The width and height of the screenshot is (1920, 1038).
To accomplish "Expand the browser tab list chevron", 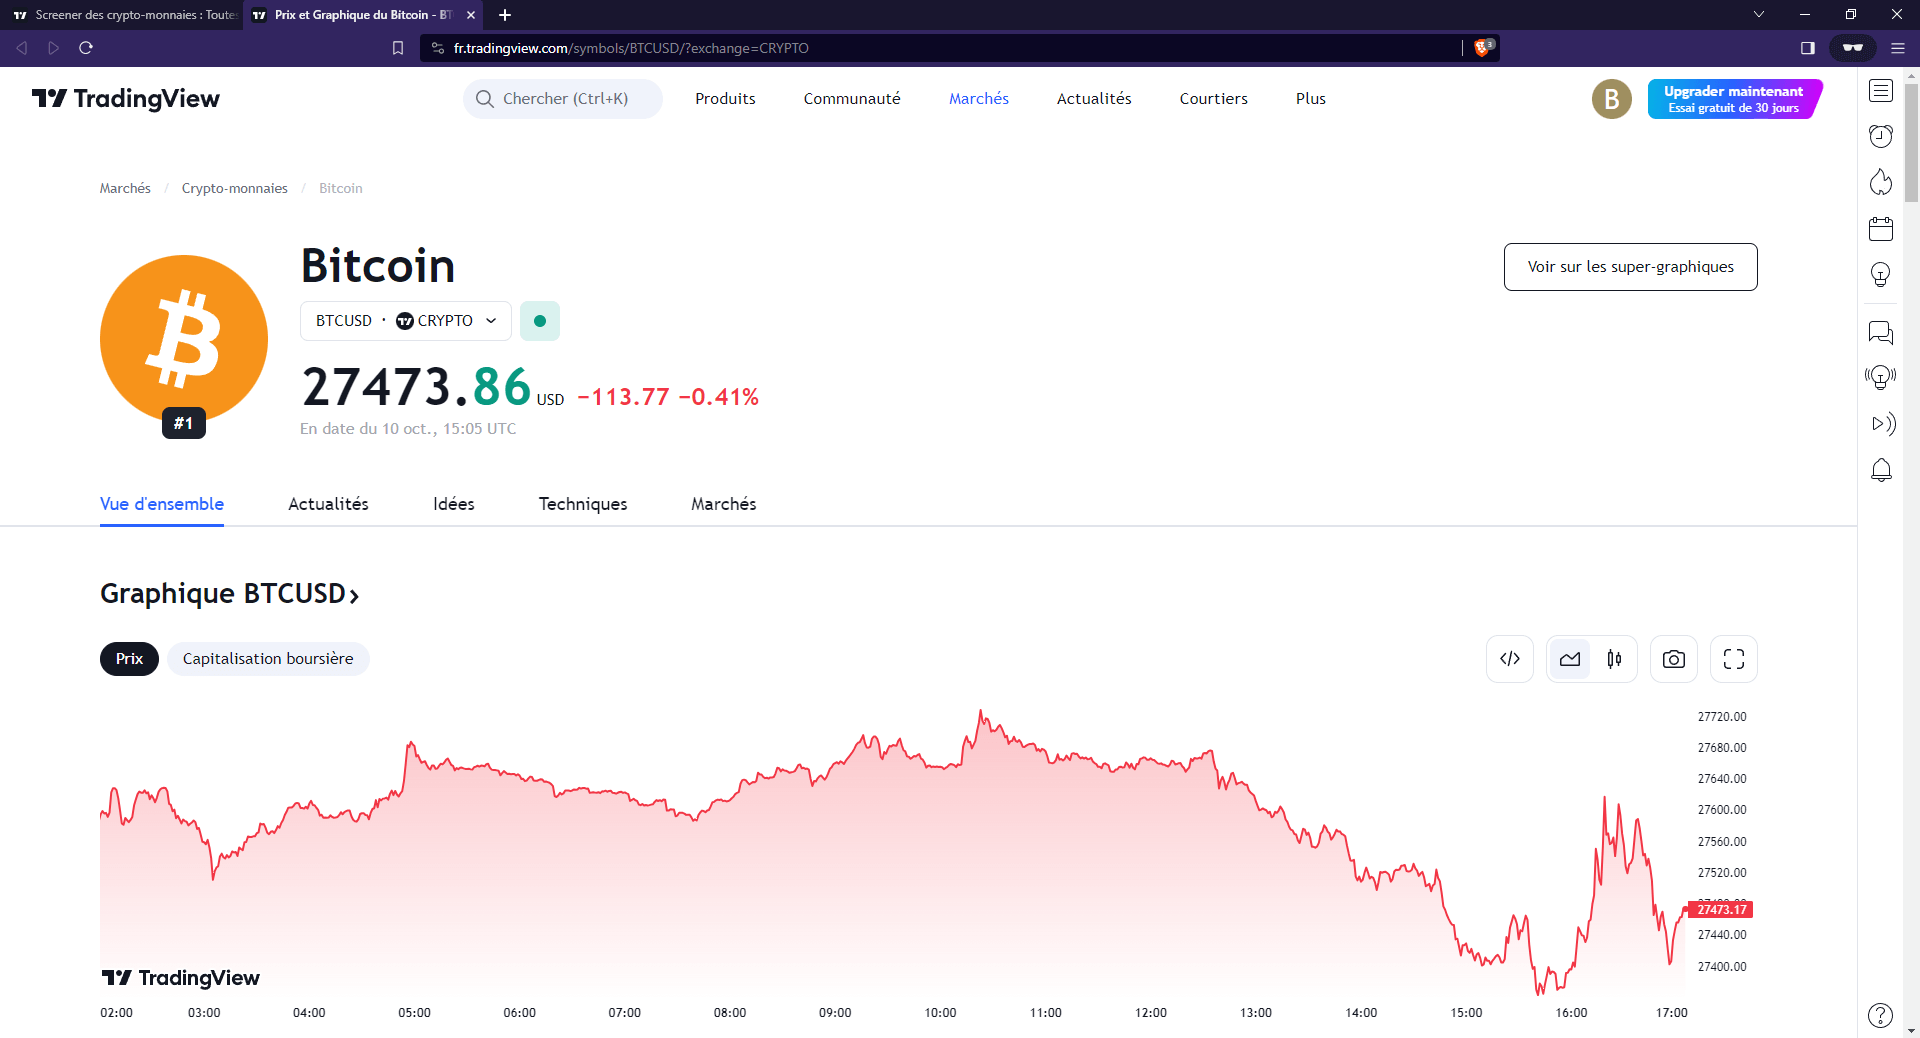I will point(1758,14).
